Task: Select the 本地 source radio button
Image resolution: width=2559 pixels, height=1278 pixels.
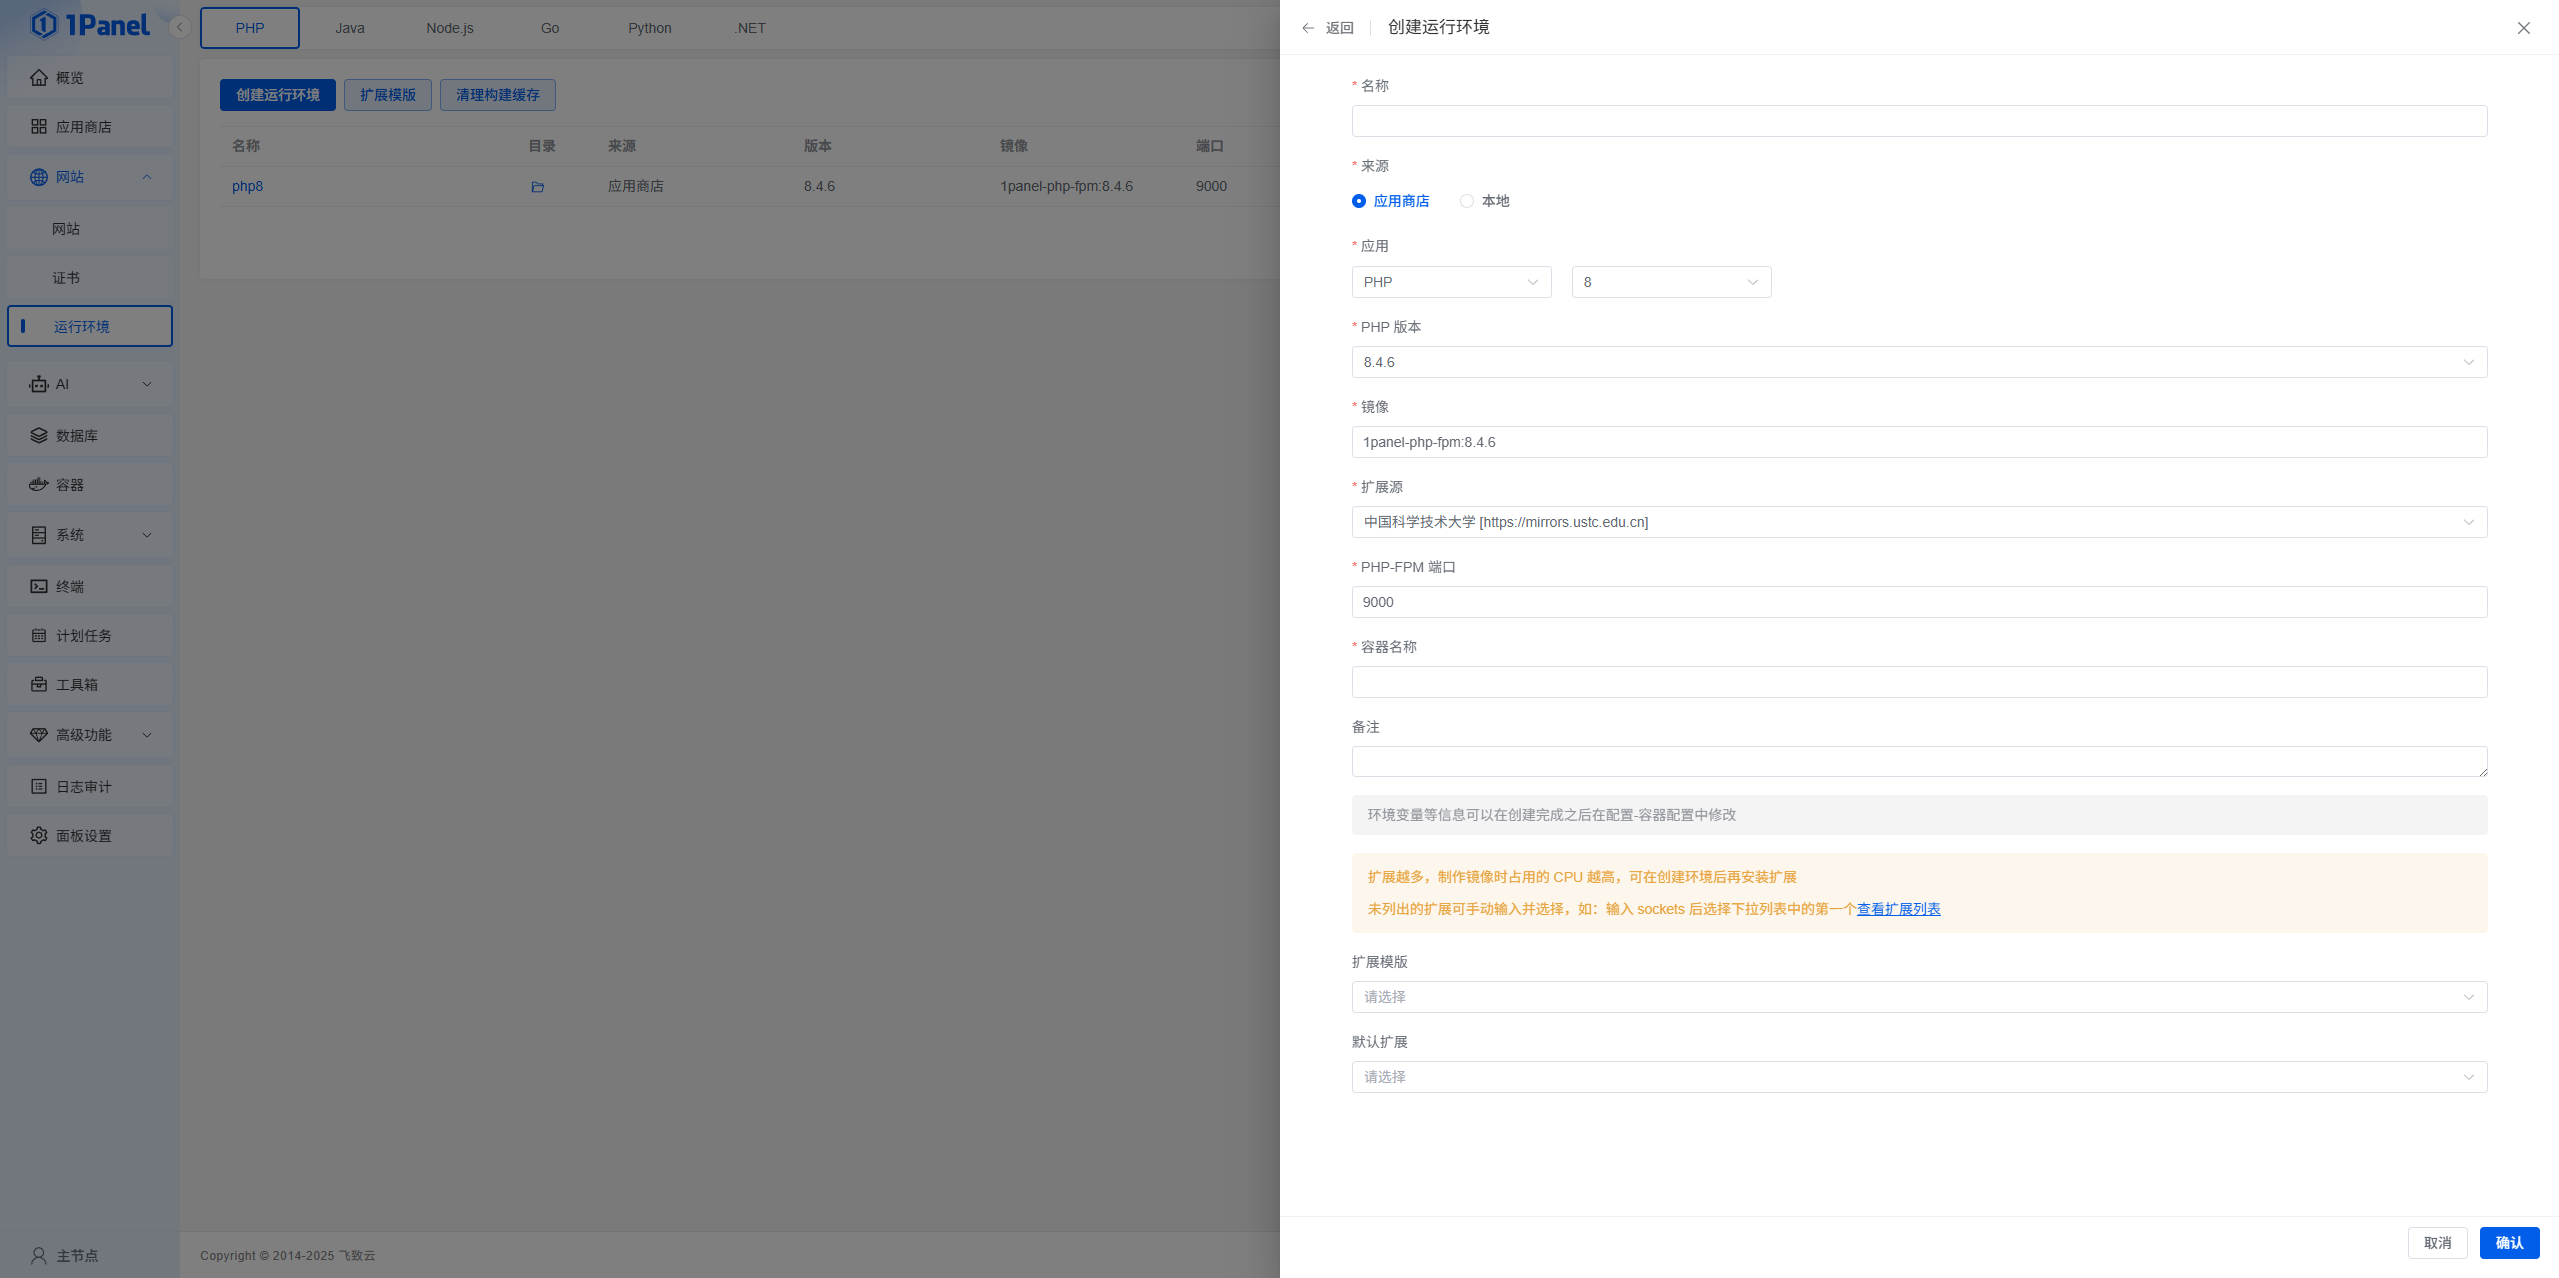Action: (x=1466, y=201)
